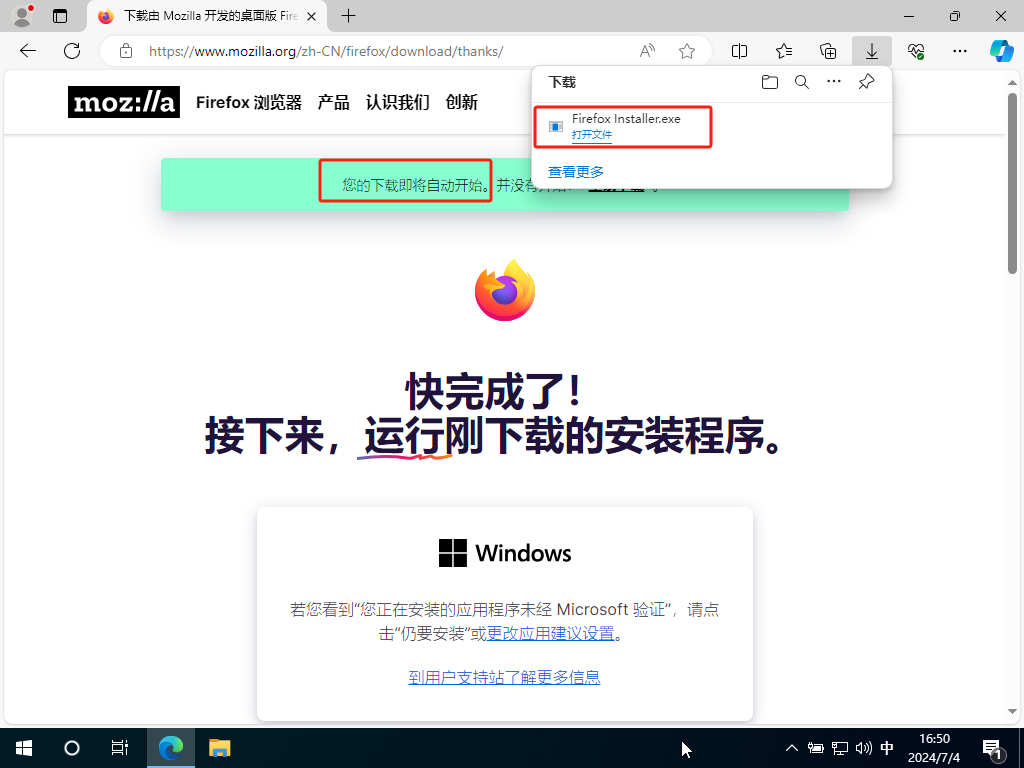
Task: Open Edge Settings and more menu
Action: (960, 51)
